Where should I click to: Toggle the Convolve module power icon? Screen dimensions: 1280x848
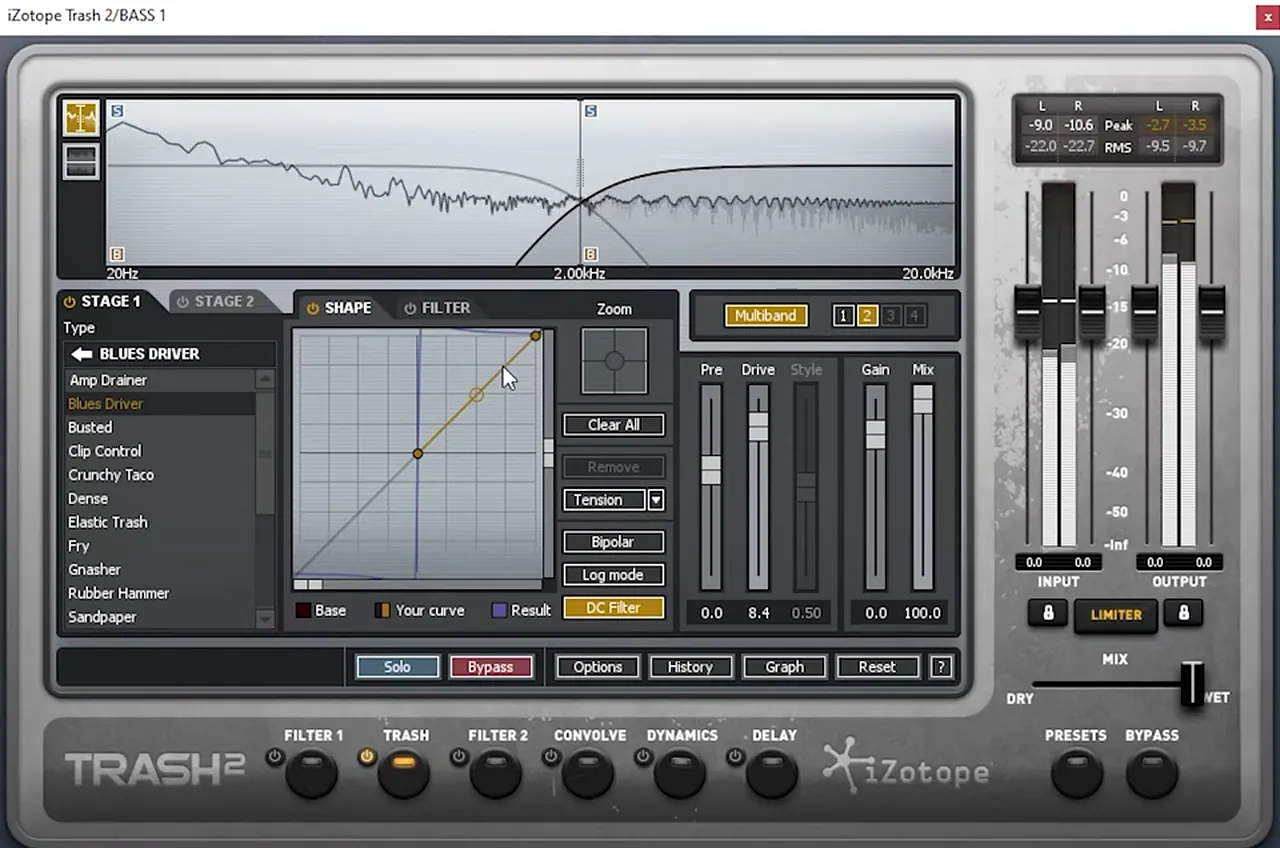[551, 757]
